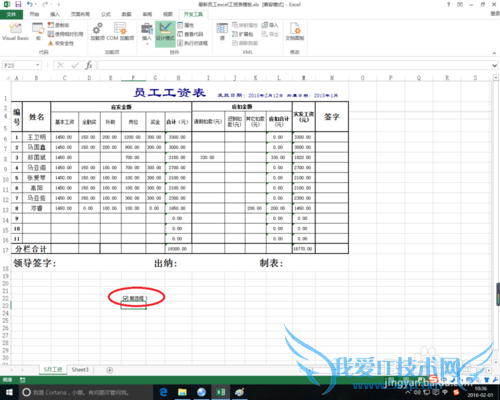Open control Properties (属性)

[x=185, y=25]
